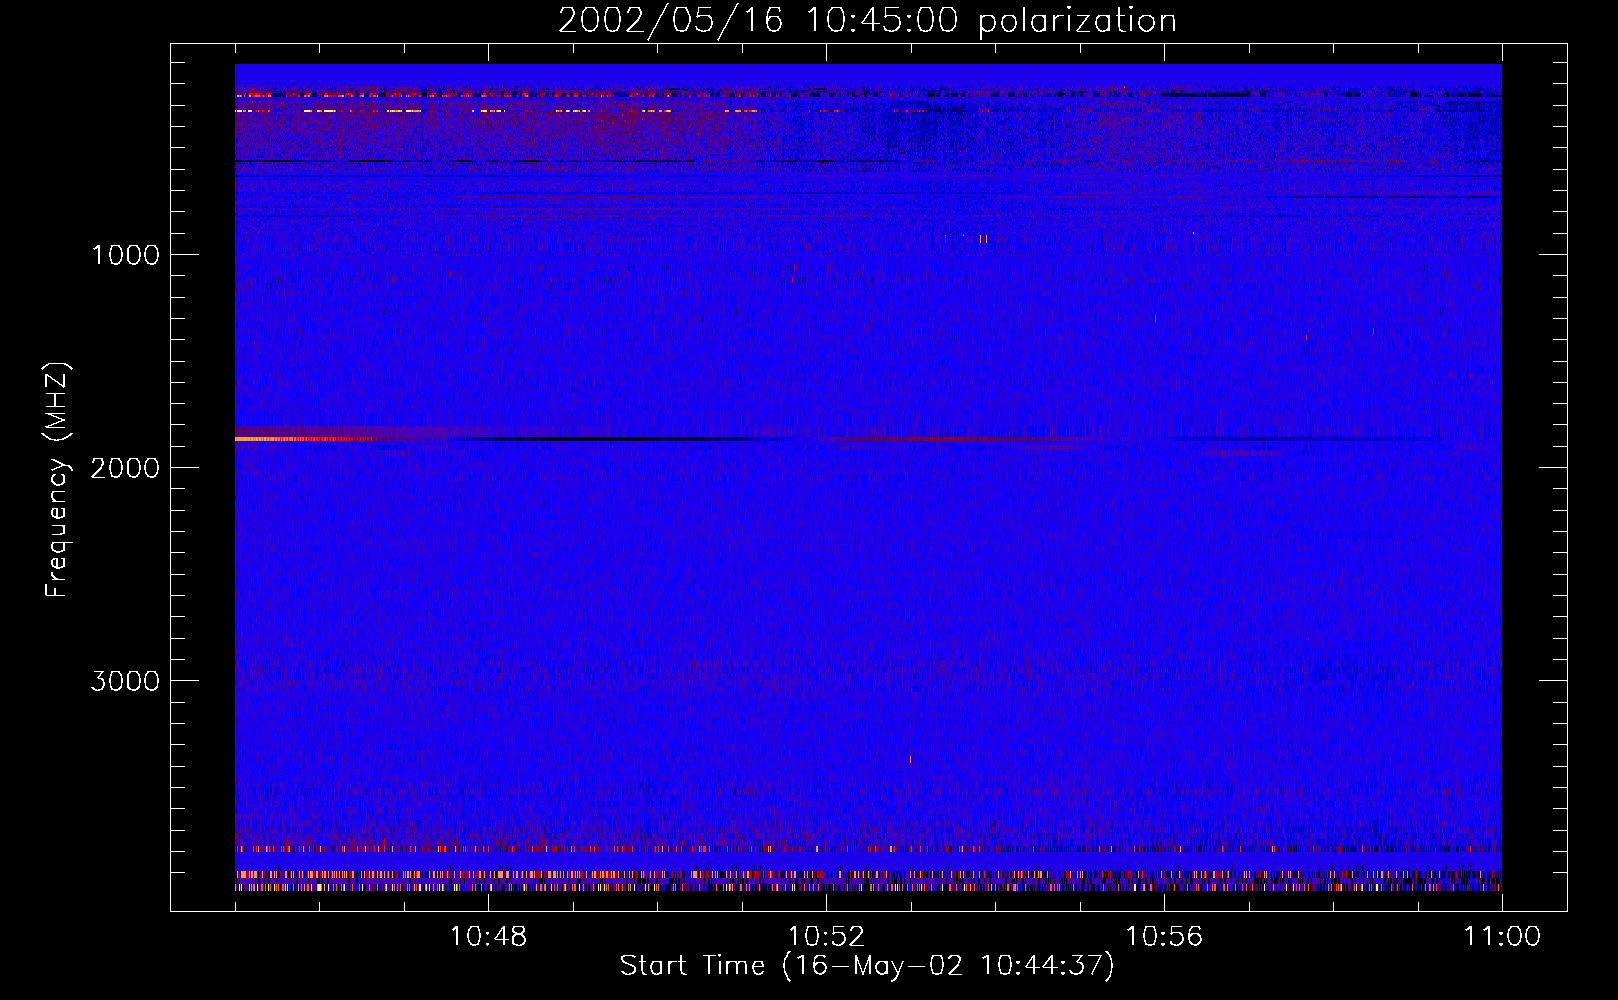Click the plot title "2002/05/16 10:45:00 polarization"
Image resolution: width=1618 pixels, height=1000 pixels.
867,21
